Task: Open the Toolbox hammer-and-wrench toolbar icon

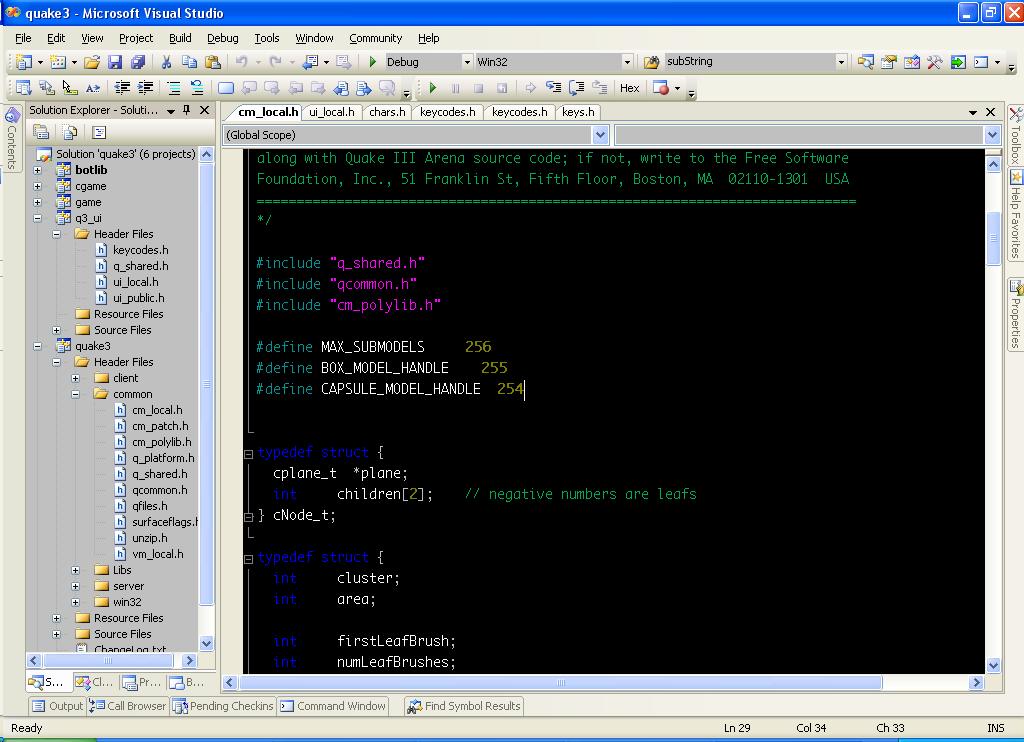Action: coord(934,62)
